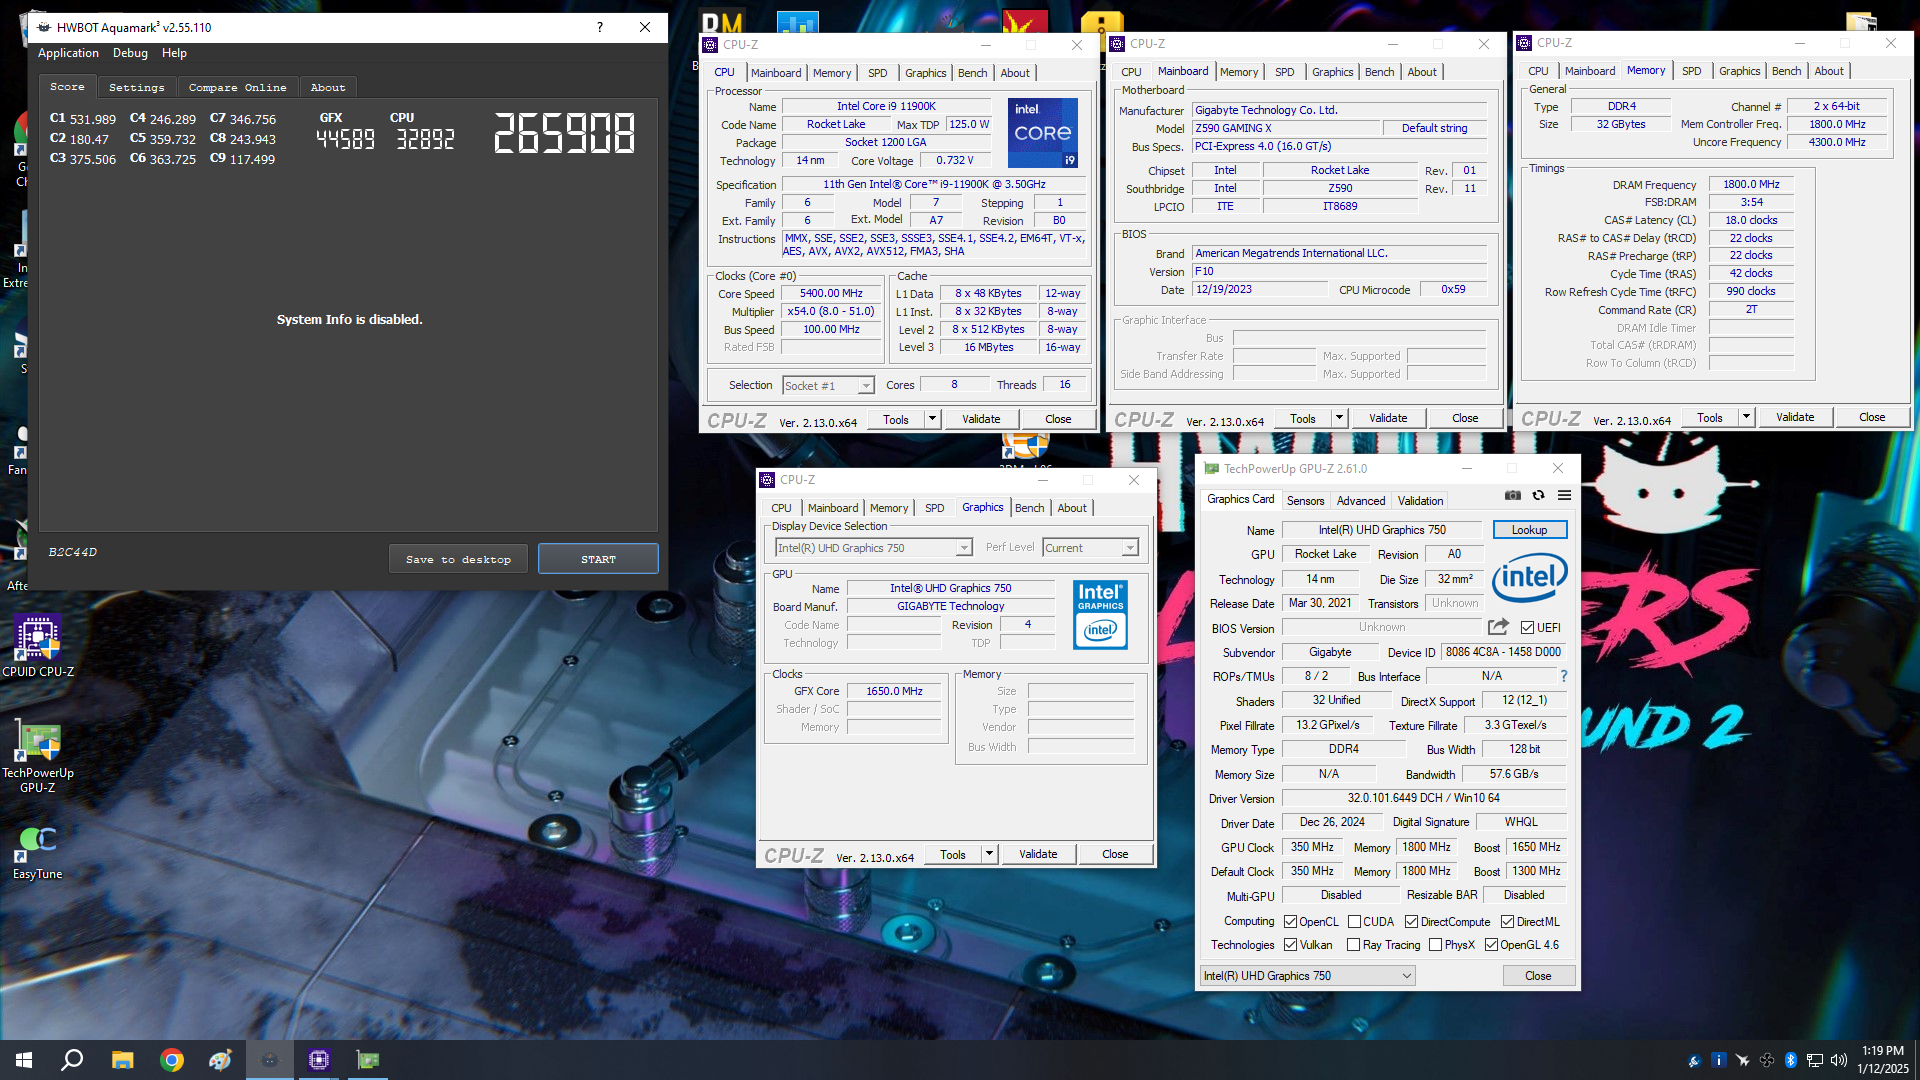Select the TechPowerUp GPU-Z desktop shortcut

[38, 757]
